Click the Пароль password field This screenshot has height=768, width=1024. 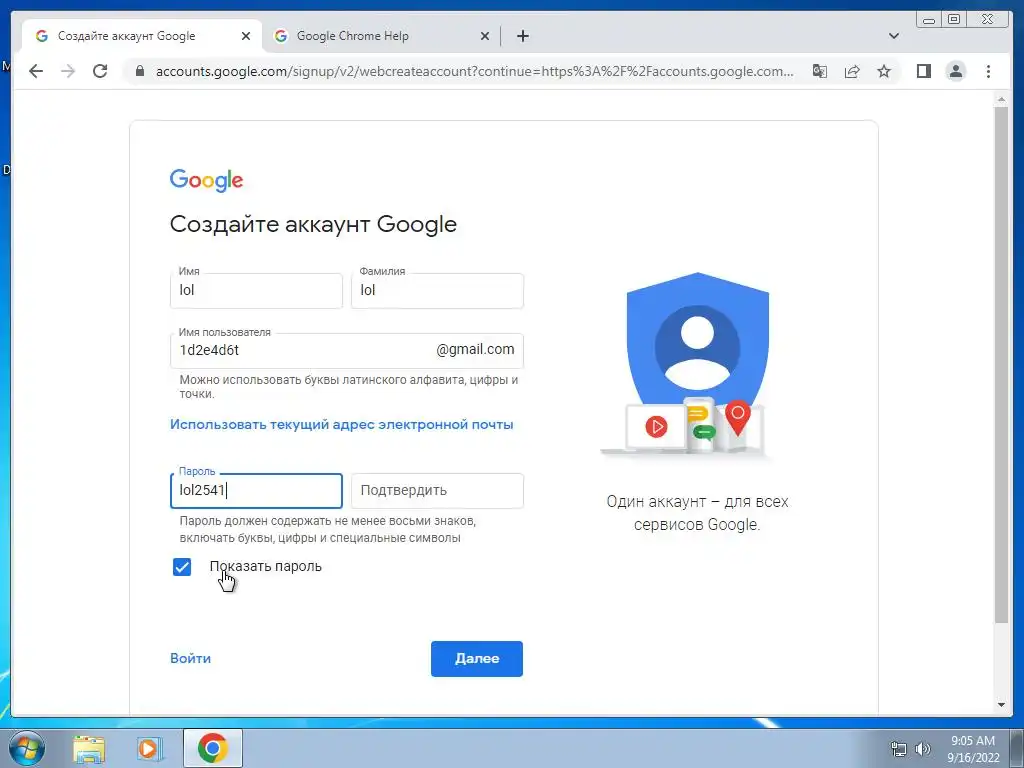(256, 490)
